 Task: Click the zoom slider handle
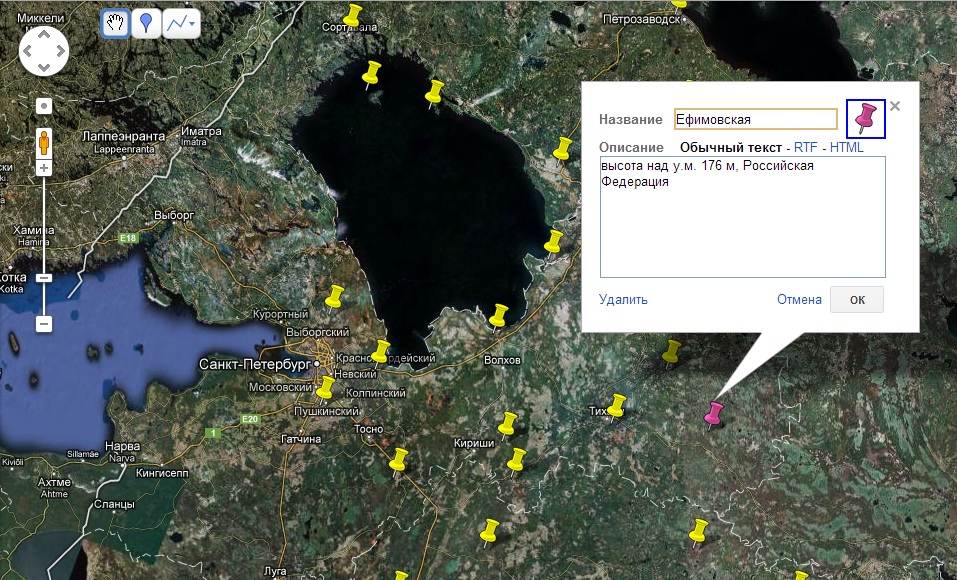point(44,278)
